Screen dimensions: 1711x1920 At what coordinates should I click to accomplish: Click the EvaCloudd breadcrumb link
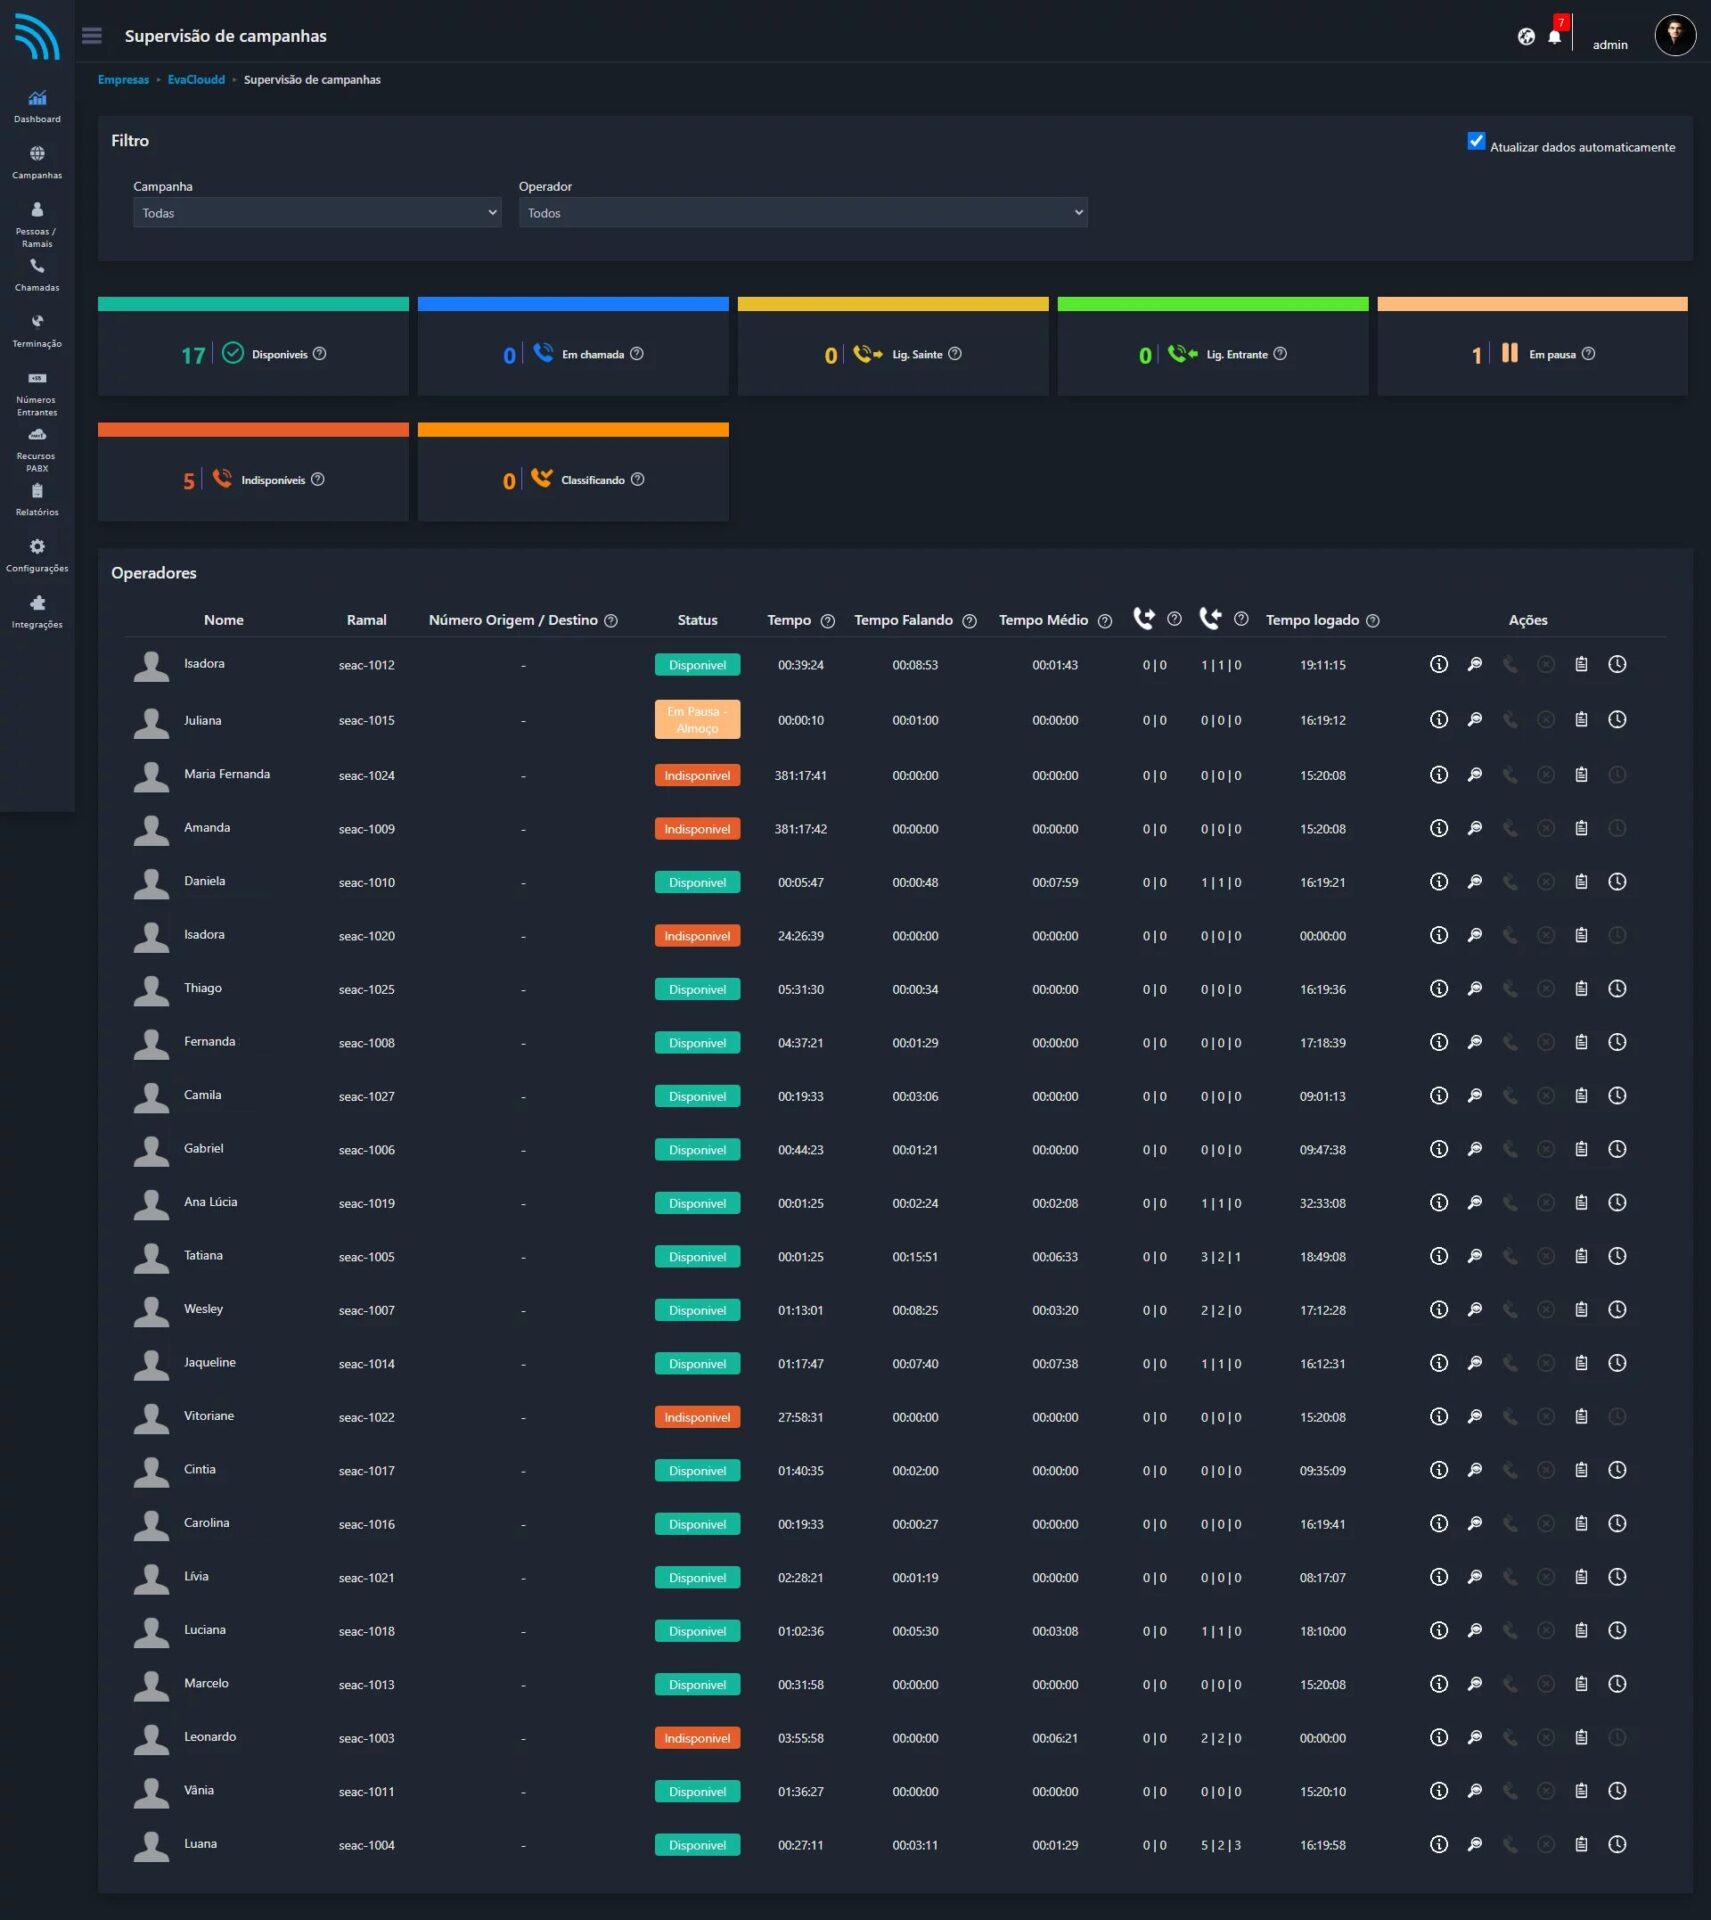pyautogui.click(x=196, y=80)
